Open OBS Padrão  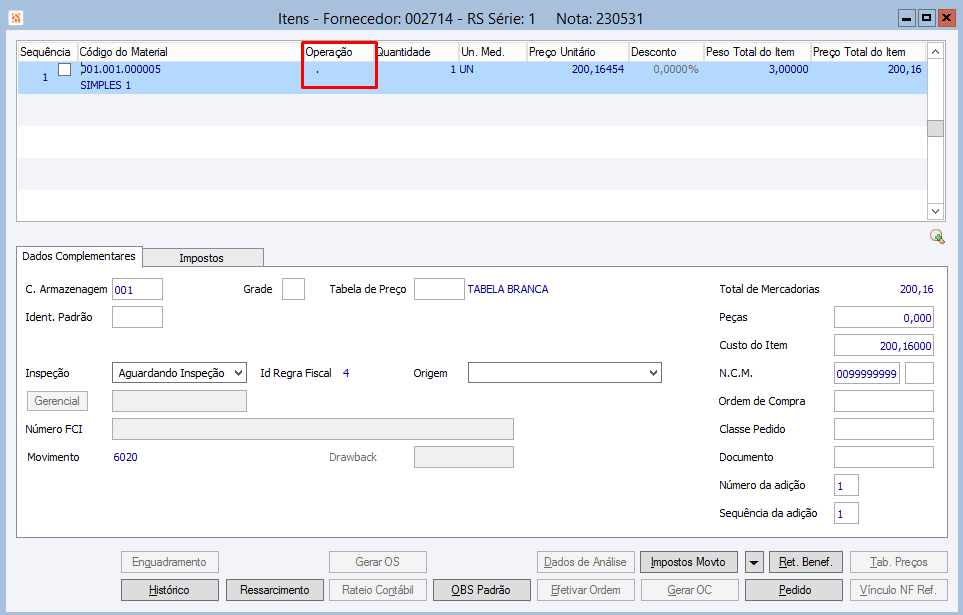[481, 590]
